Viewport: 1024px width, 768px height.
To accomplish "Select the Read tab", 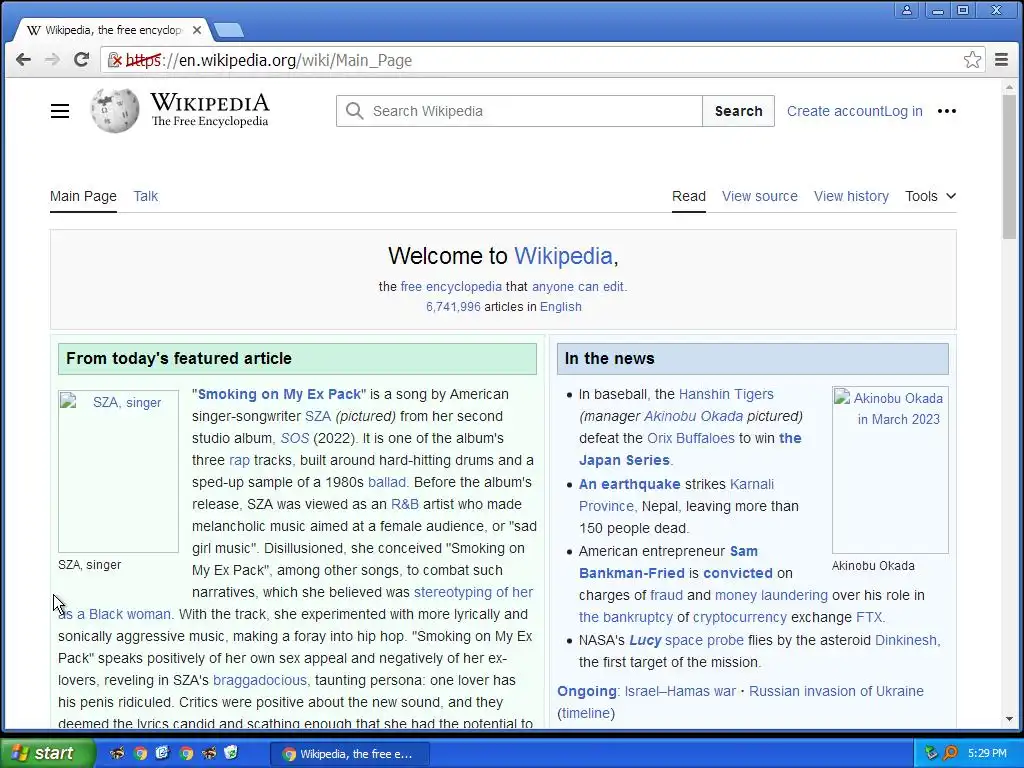I will point(689,196).
